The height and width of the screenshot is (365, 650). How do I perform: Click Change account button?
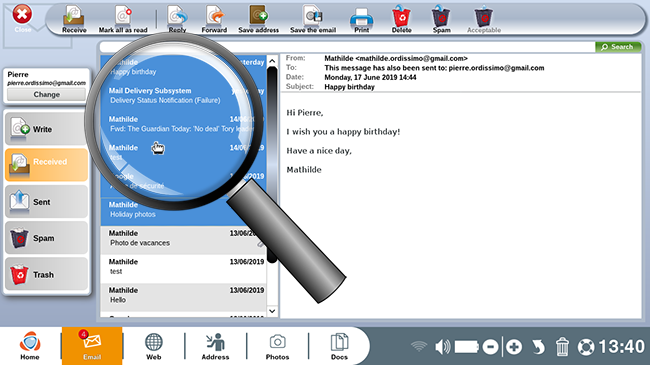point(46,95)
